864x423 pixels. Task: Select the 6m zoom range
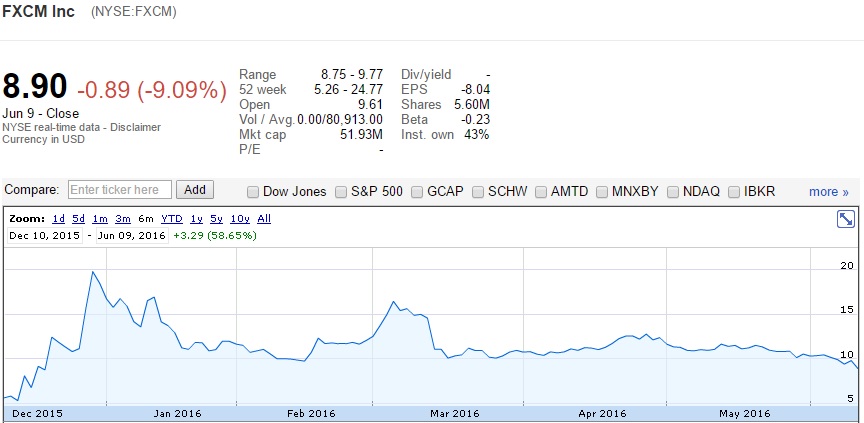(146, 219)
